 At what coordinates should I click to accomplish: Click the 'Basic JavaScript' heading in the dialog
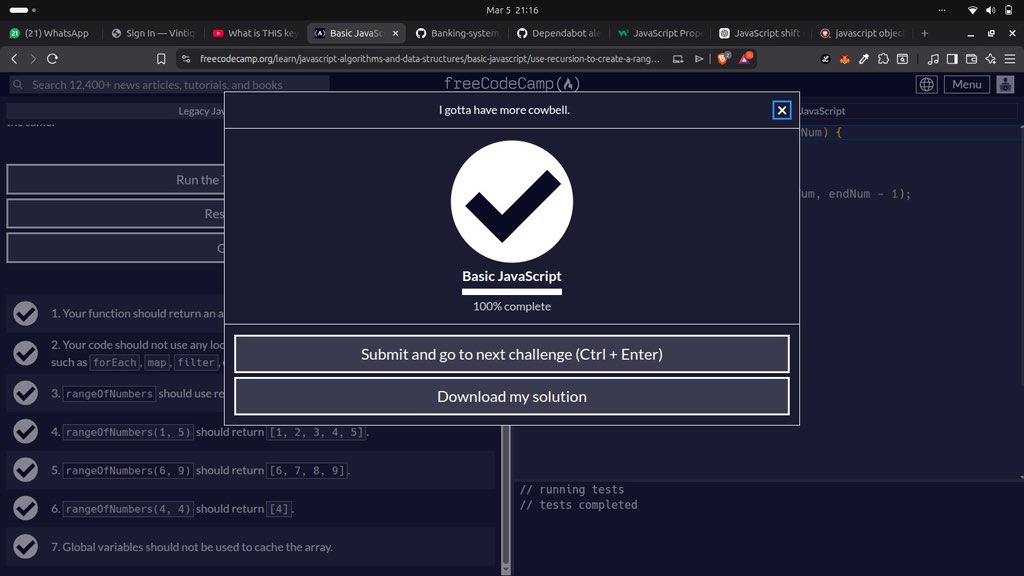[x=512, y=276]
